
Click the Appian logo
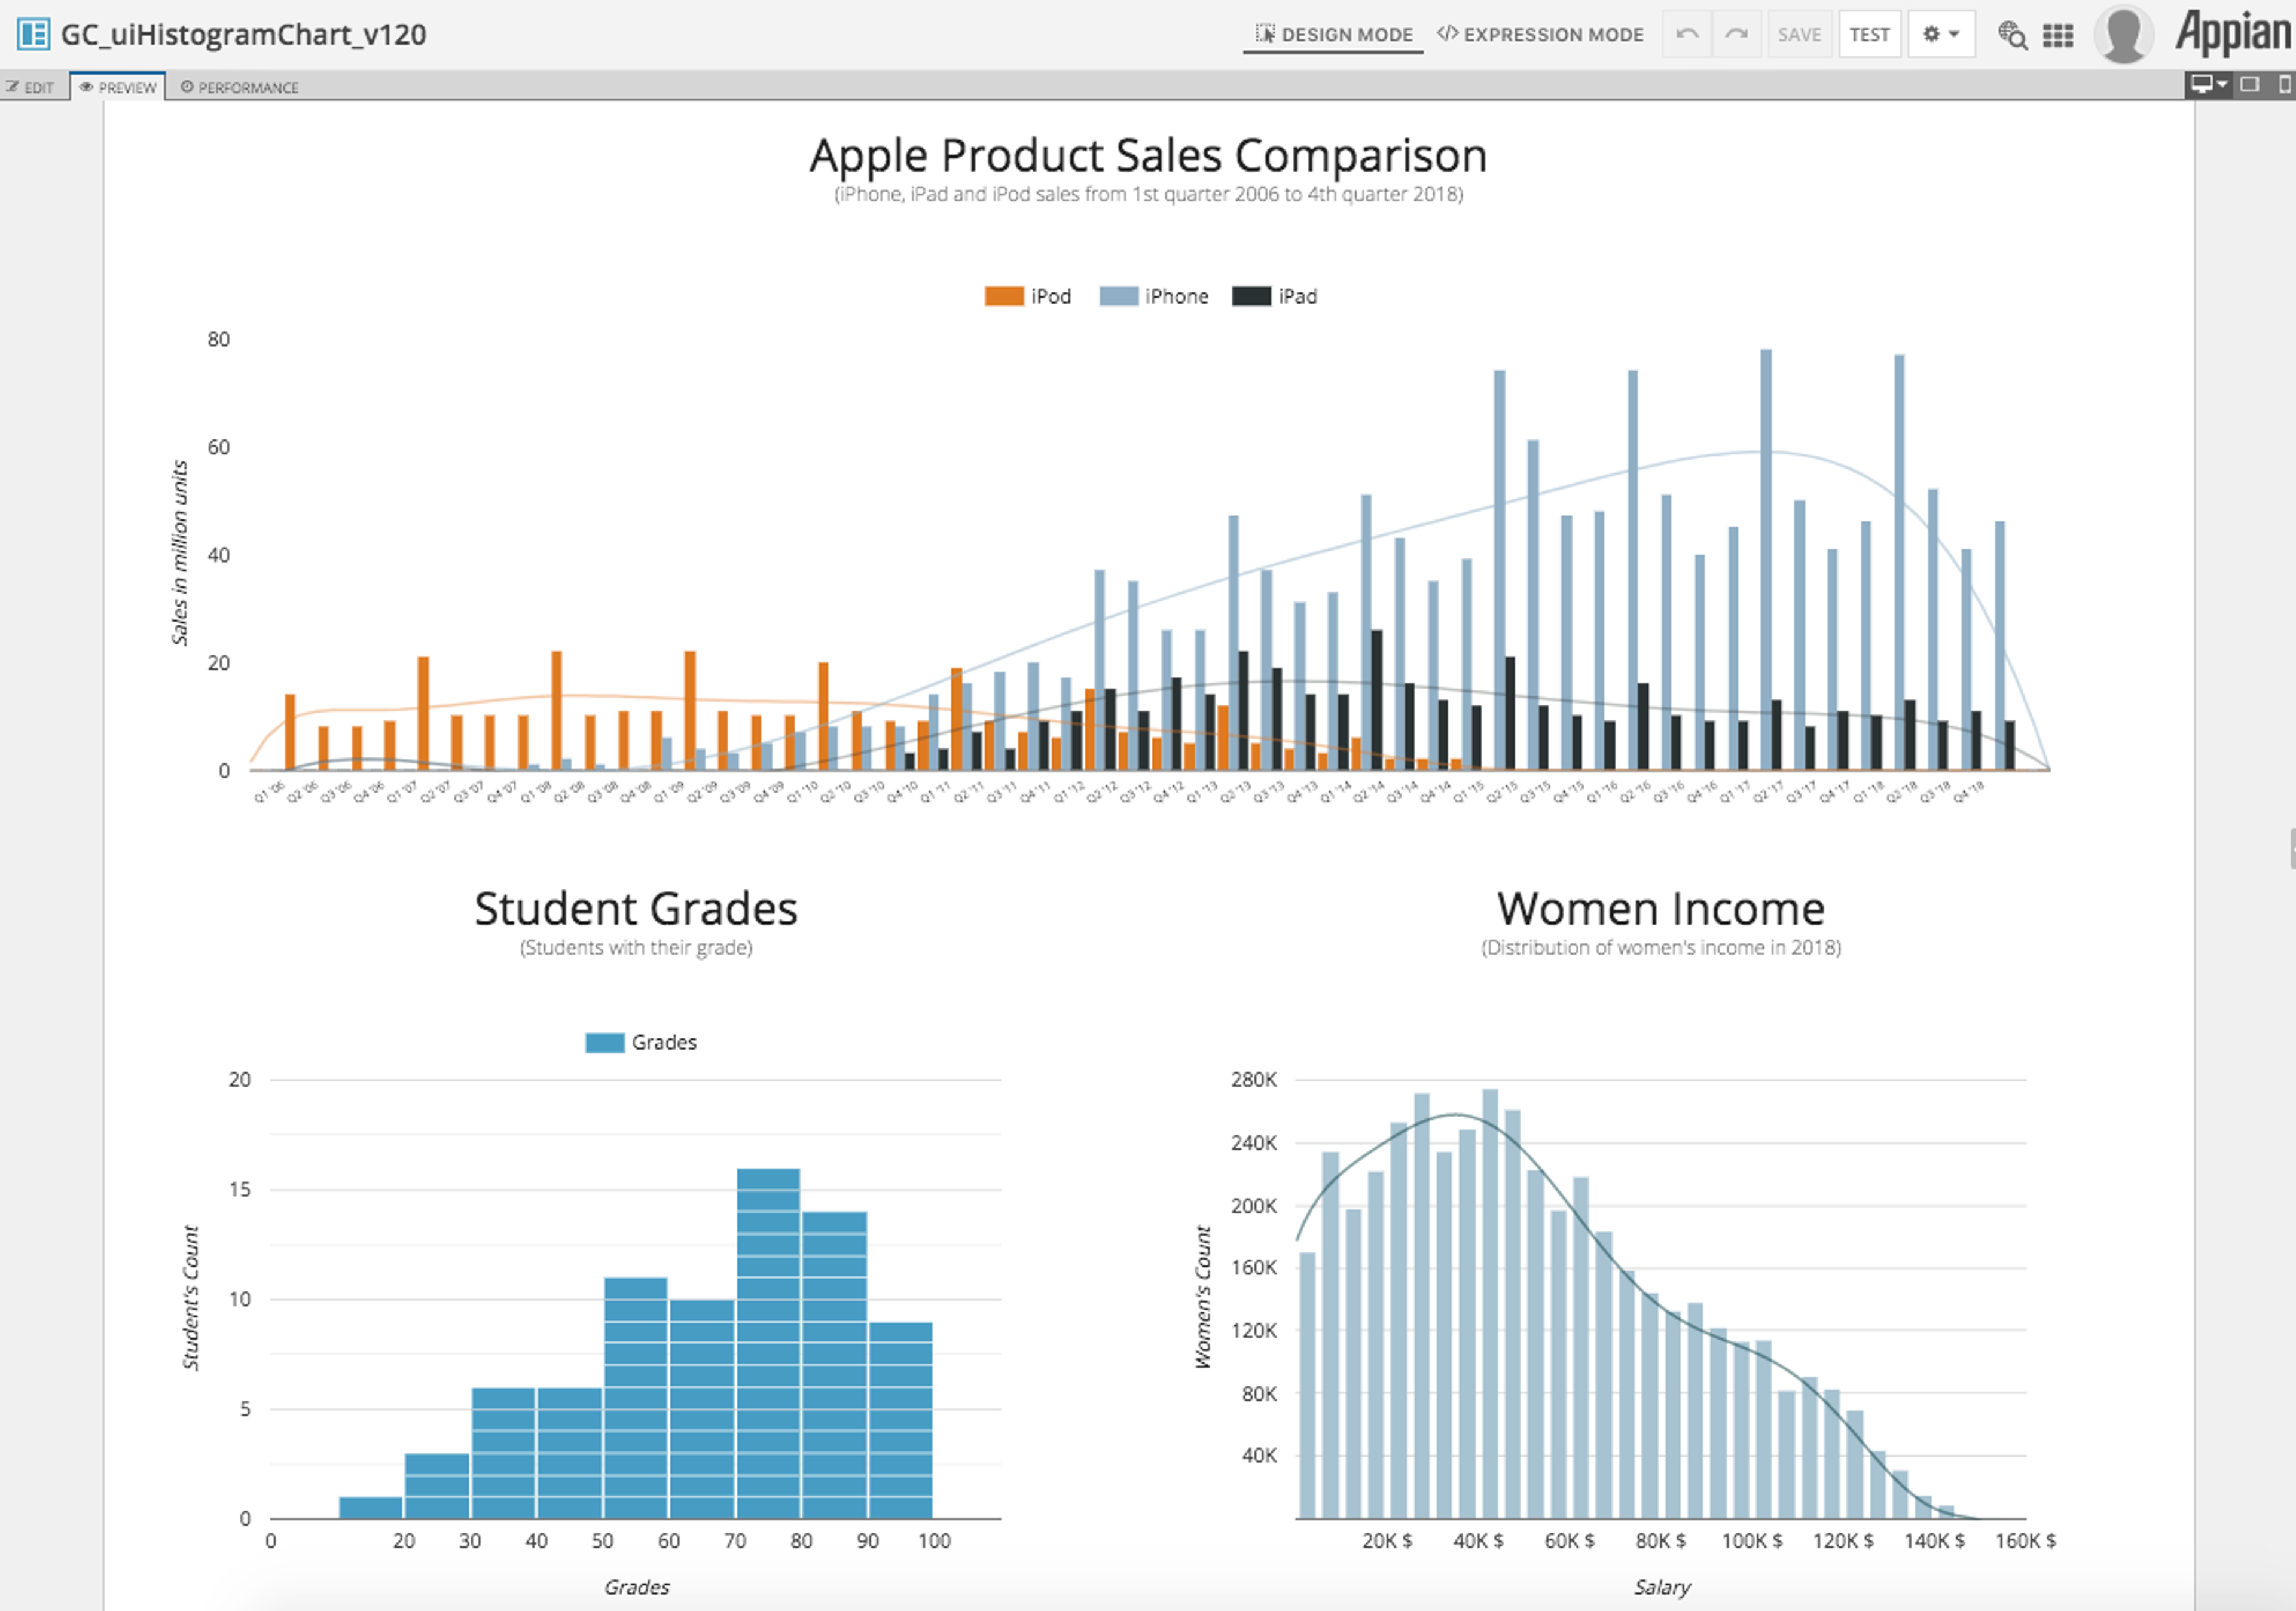(2233, 33)
